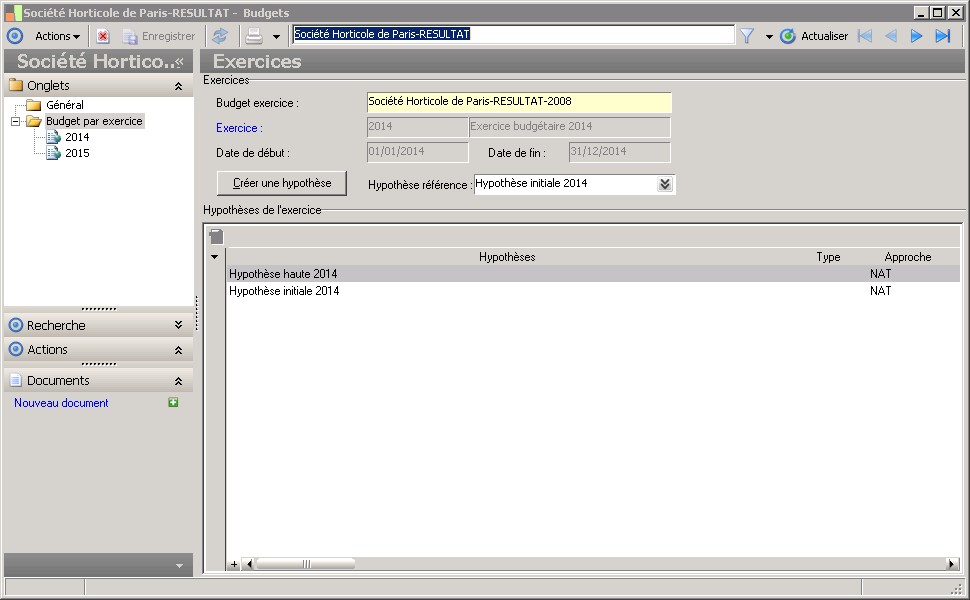970x600 pixels.
Task: Click the grid toolbar document icon
Action: pyautogui.click(x=217, y=236)
